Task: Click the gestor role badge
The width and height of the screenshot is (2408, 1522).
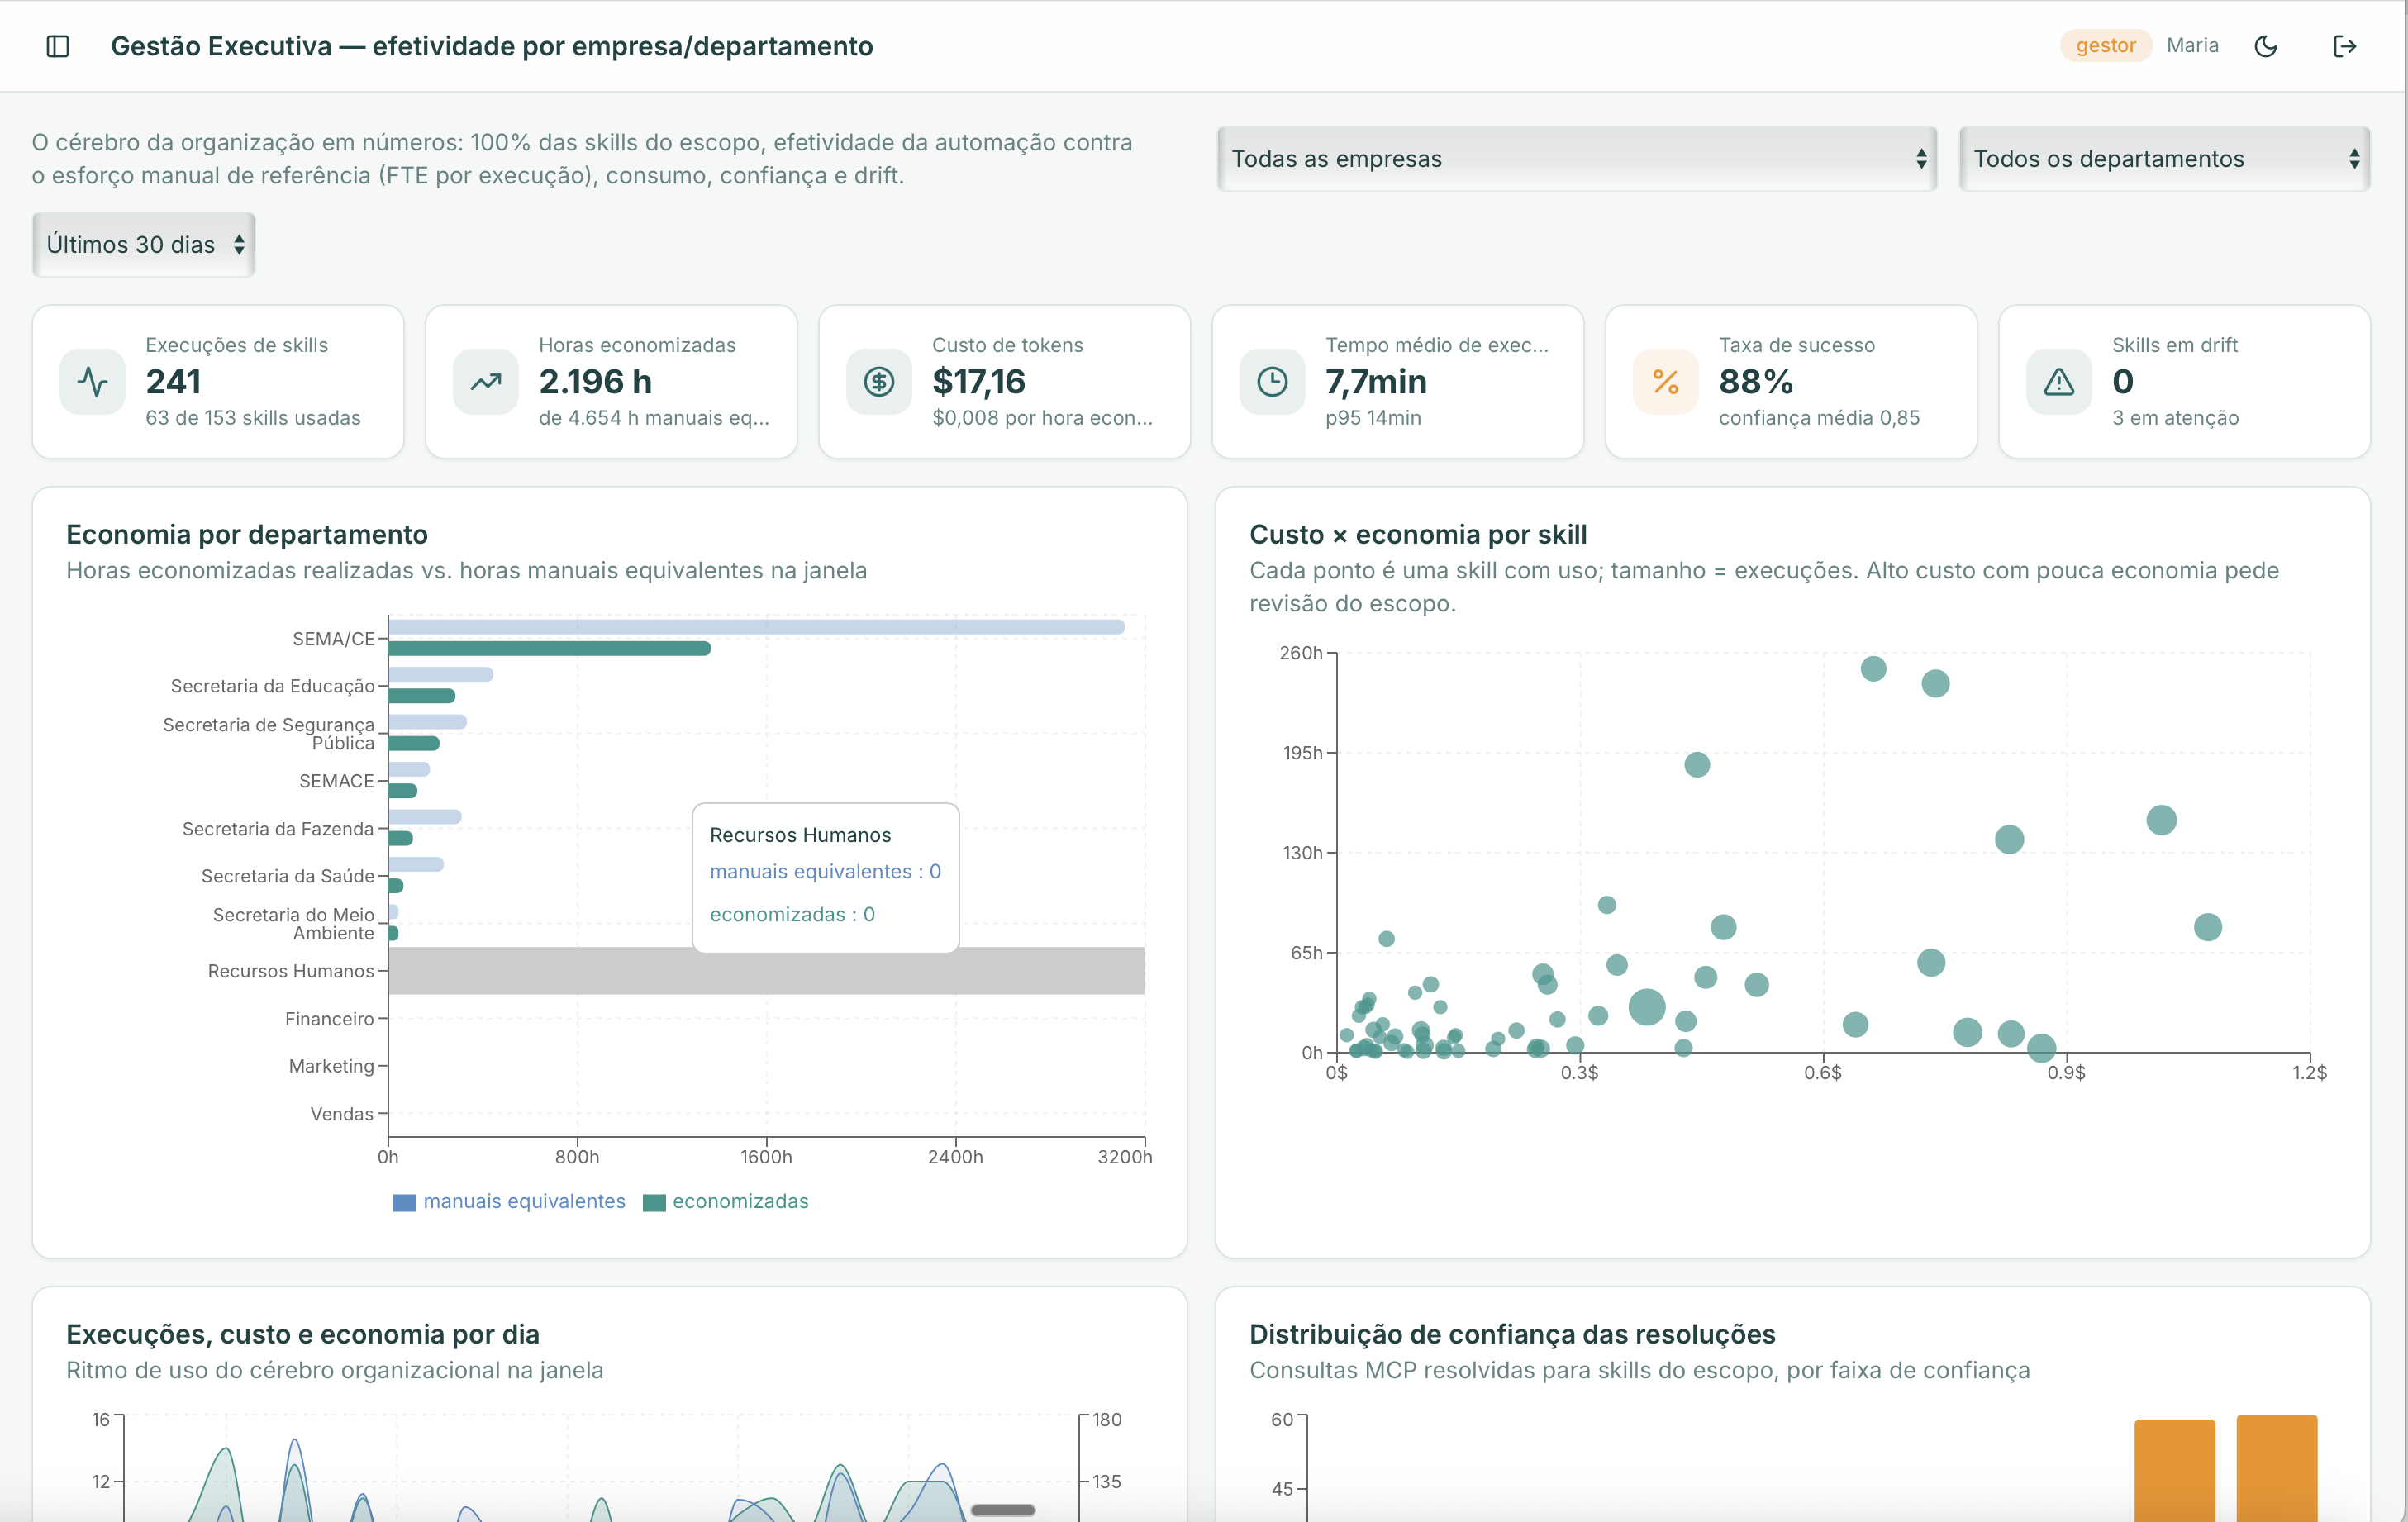Action: [2105, 45]
